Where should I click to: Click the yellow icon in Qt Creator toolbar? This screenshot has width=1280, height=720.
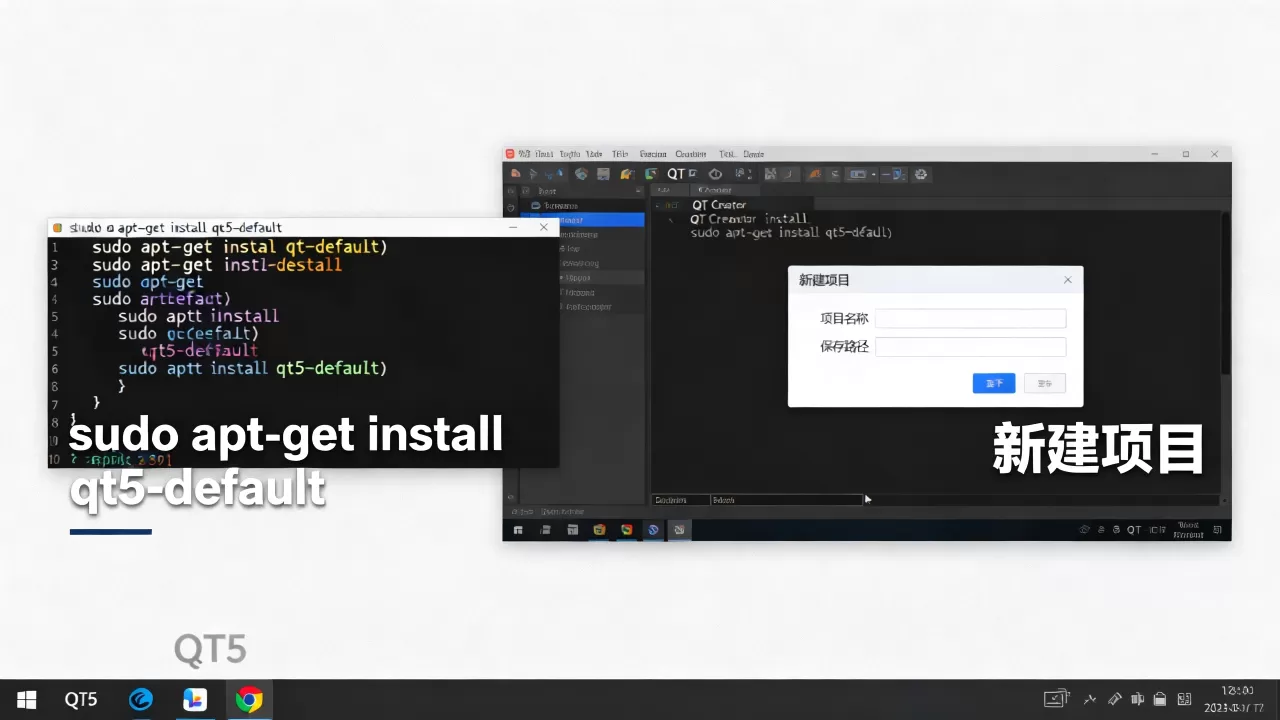(627, 174)
